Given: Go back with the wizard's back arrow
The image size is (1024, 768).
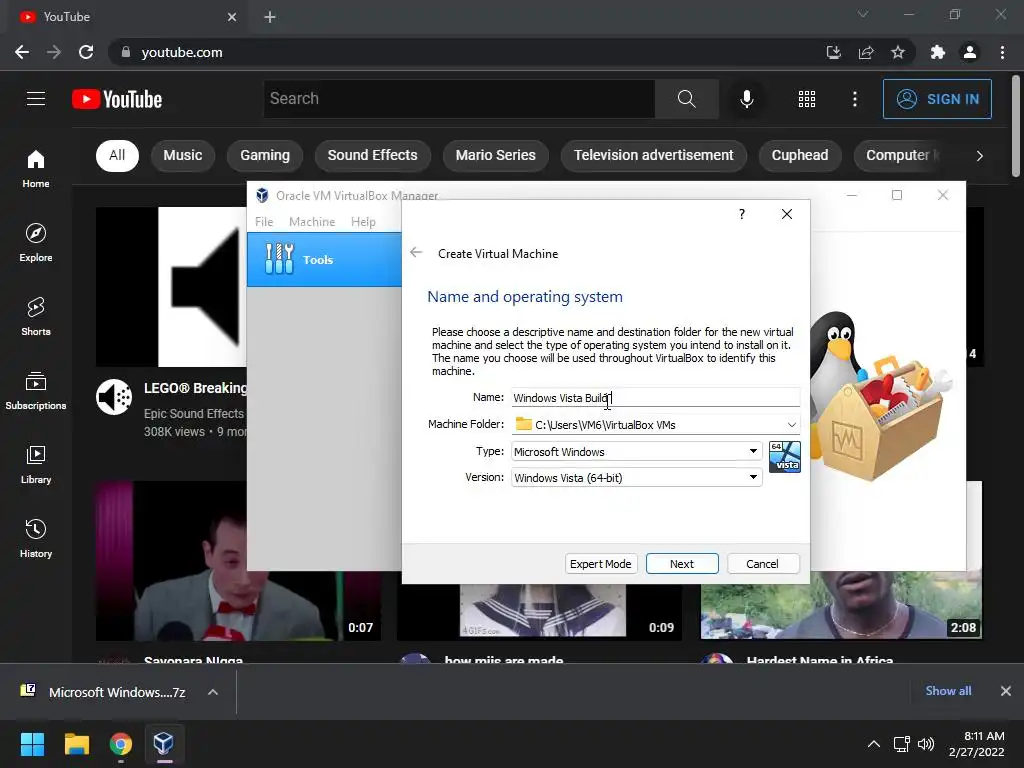Looking at the screenshot, I should pyautogui.click(x=416, y=253).
